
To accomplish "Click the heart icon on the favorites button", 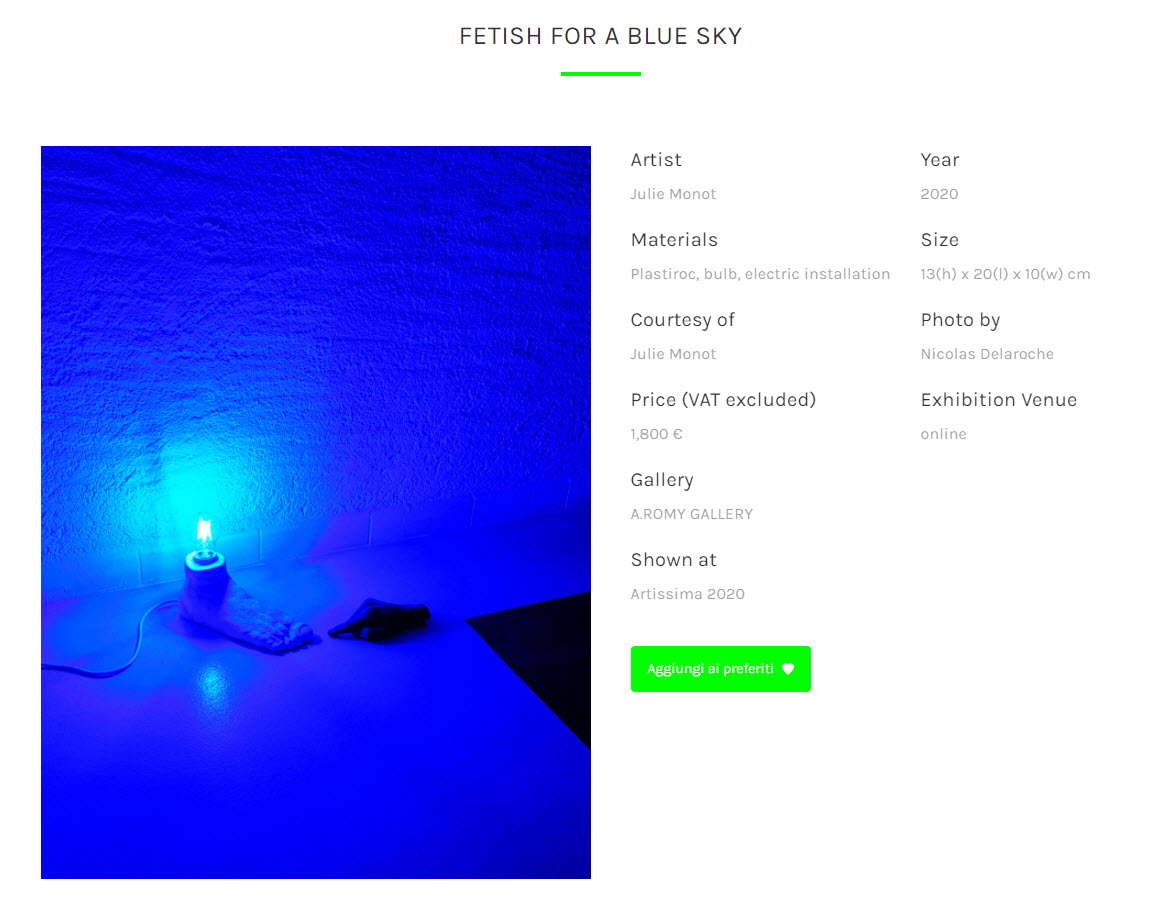I will pyautogui.click(x=788, y=669).
